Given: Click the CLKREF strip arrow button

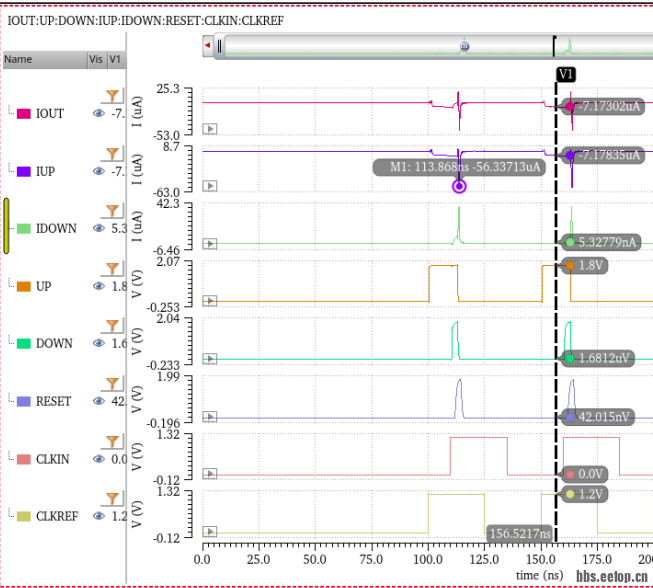Looking at the screenshot, I should pos(210,531).
